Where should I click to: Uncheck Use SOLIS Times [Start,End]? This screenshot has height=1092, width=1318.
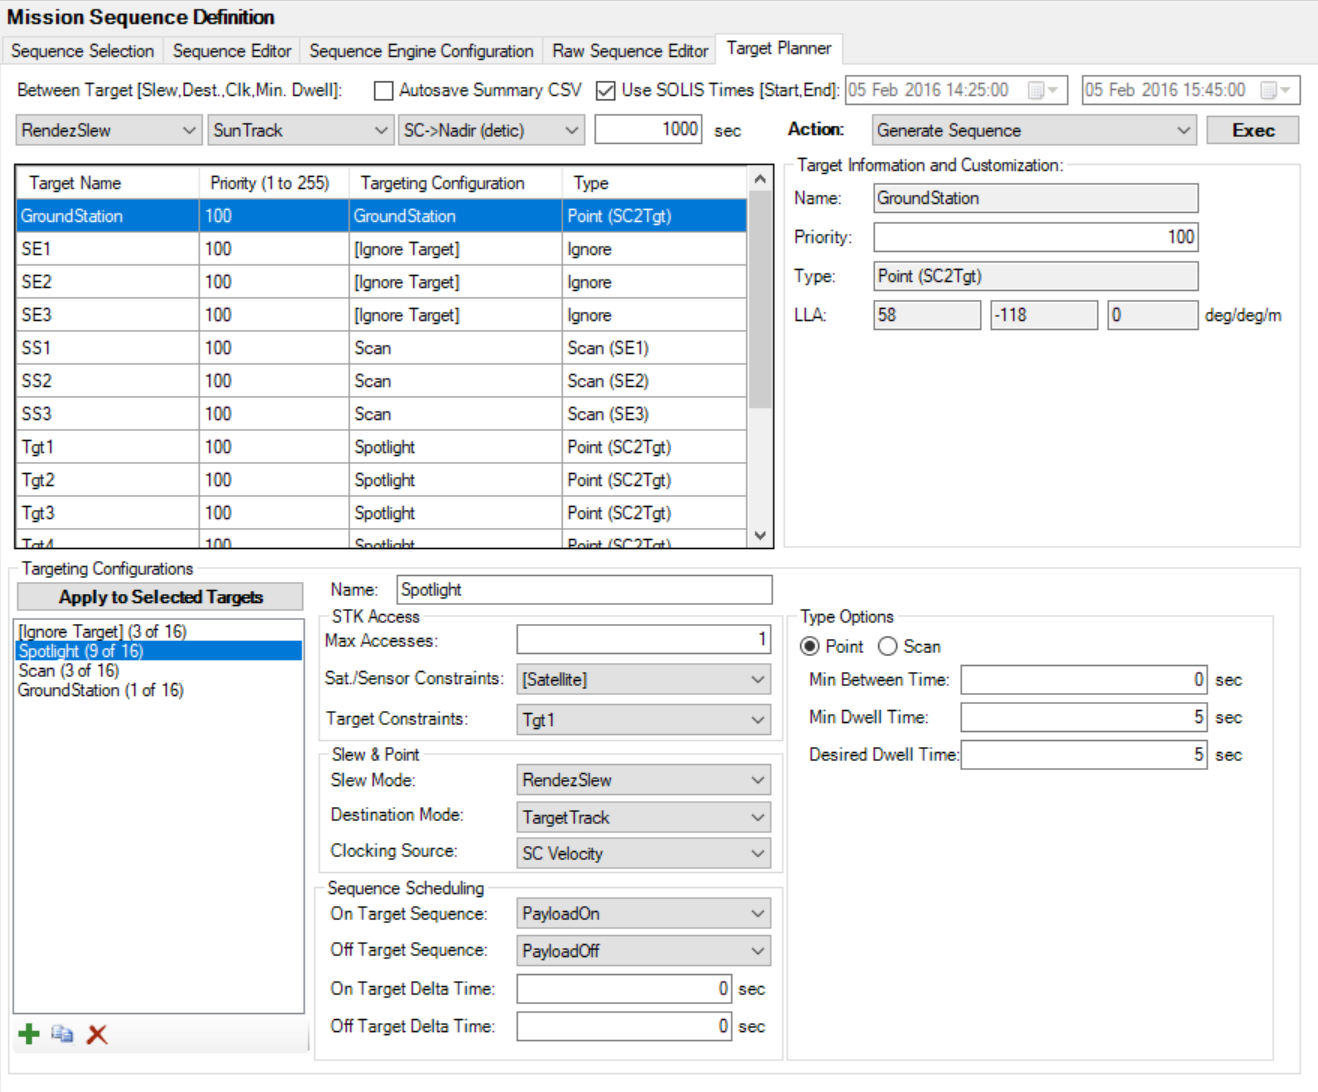(x=604, y=90)
